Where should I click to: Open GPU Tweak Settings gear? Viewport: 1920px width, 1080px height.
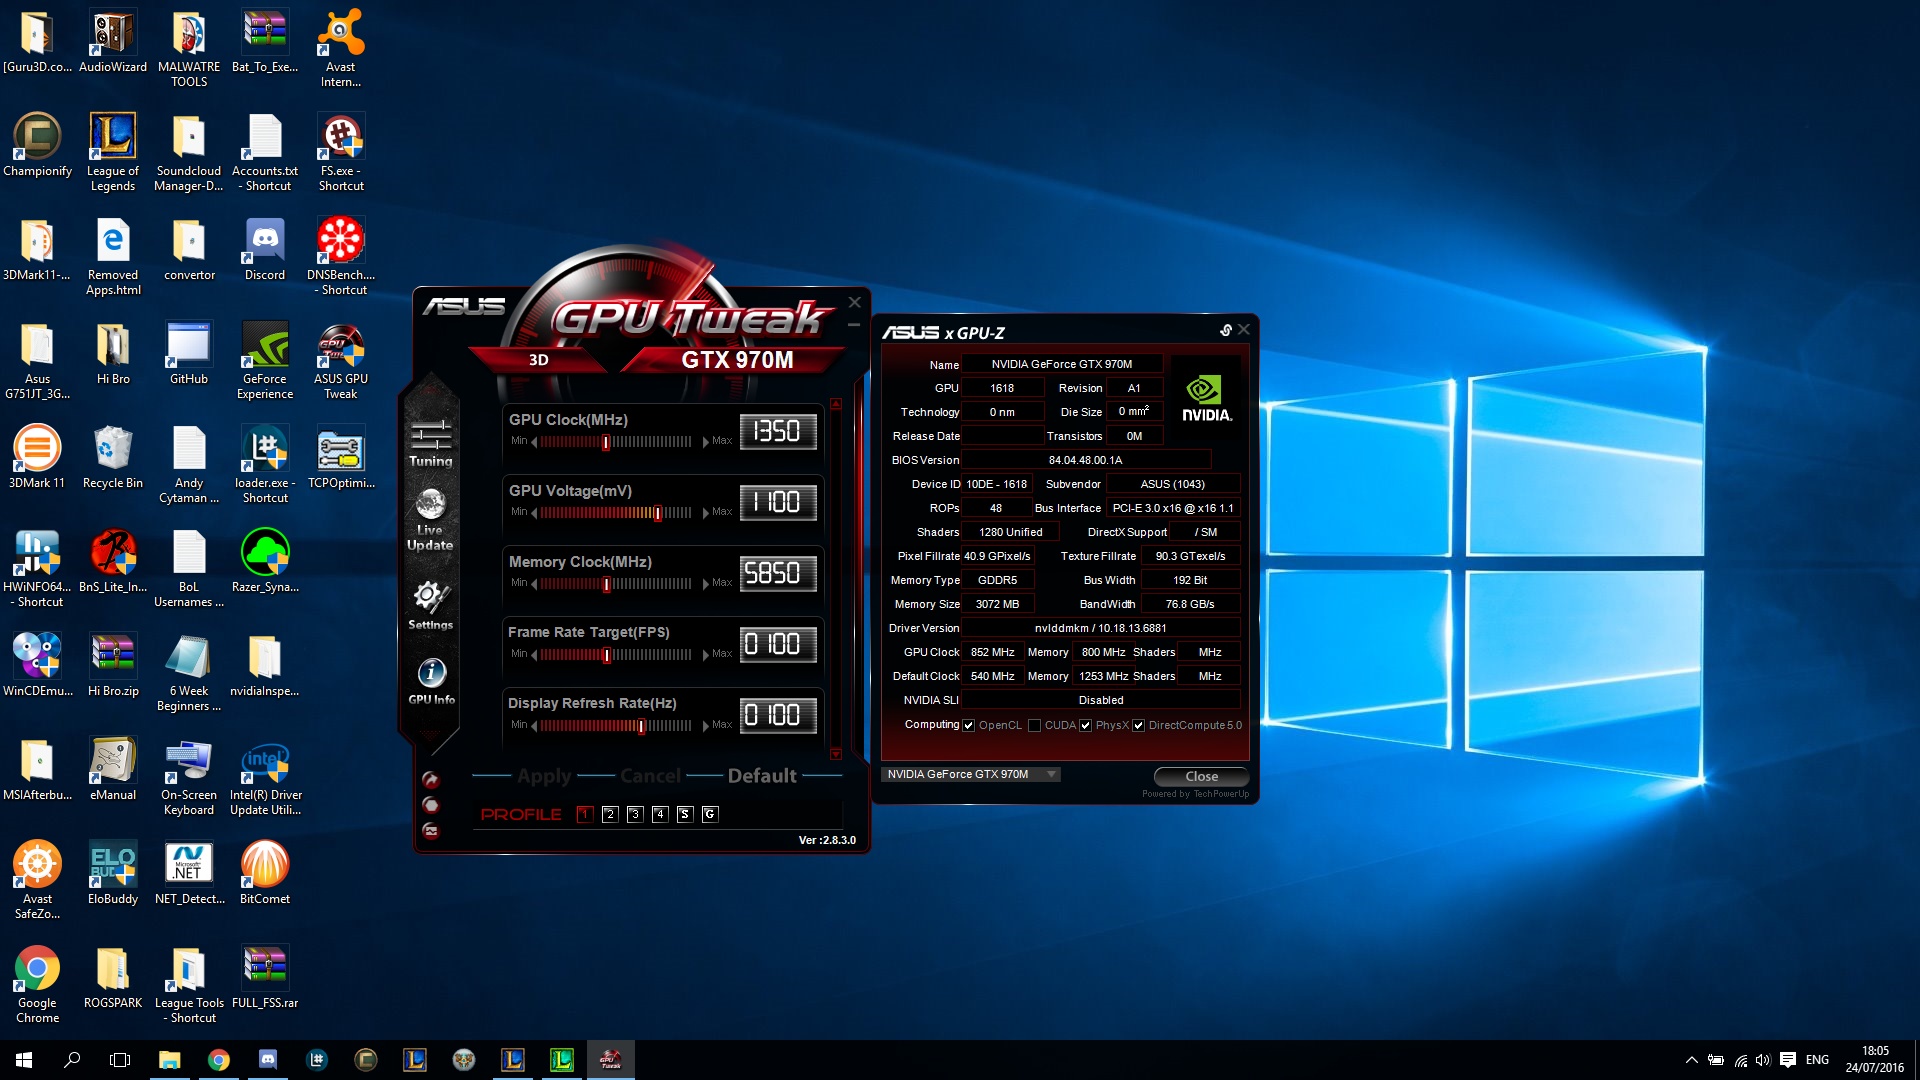click(x=430, y=605)
